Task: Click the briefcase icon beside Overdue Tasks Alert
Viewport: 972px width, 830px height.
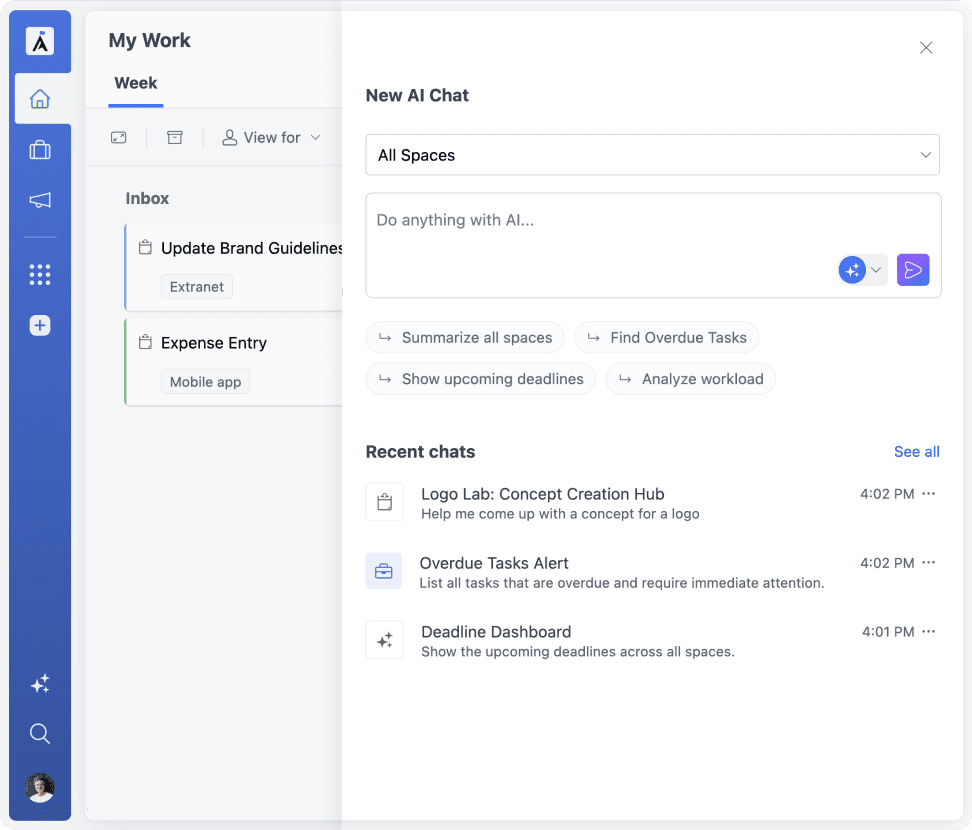Action: pyautogui.click(x=384, y=570)
